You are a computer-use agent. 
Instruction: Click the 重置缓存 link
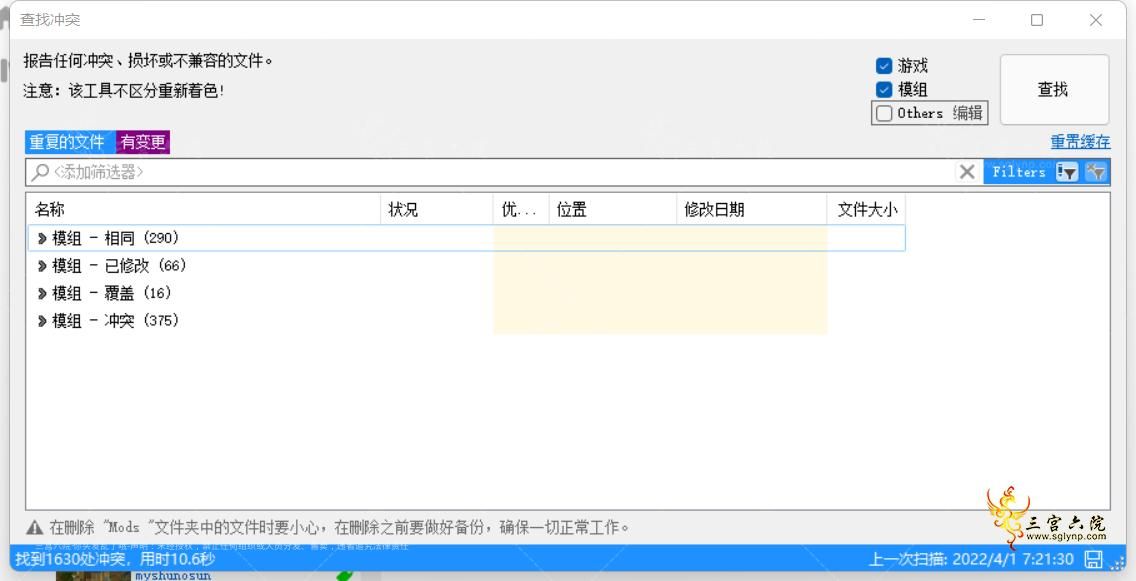tap(1080, 142)
